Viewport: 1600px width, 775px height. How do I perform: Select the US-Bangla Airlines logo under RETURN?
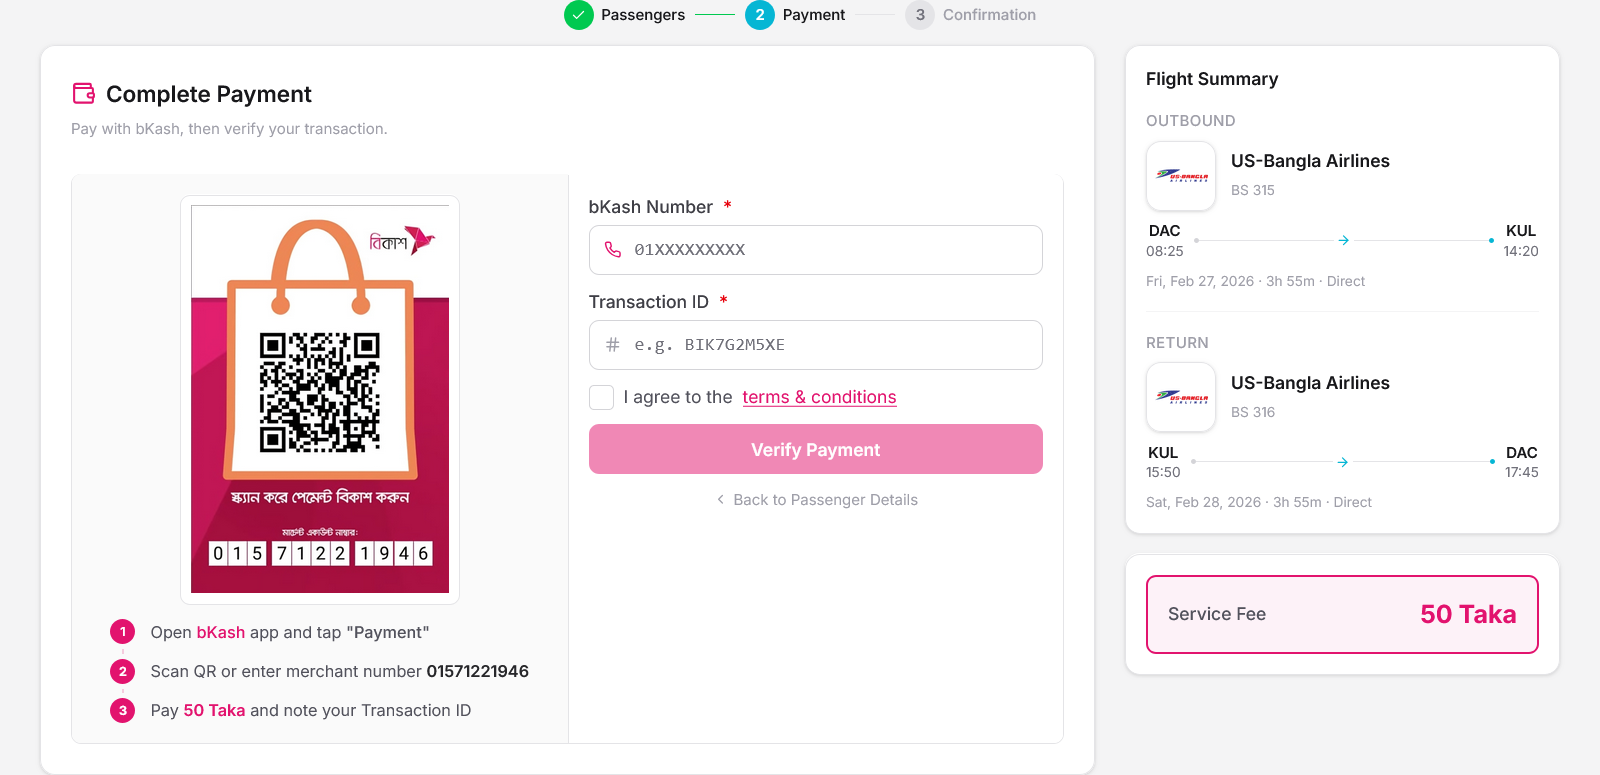pos(1181,397)
